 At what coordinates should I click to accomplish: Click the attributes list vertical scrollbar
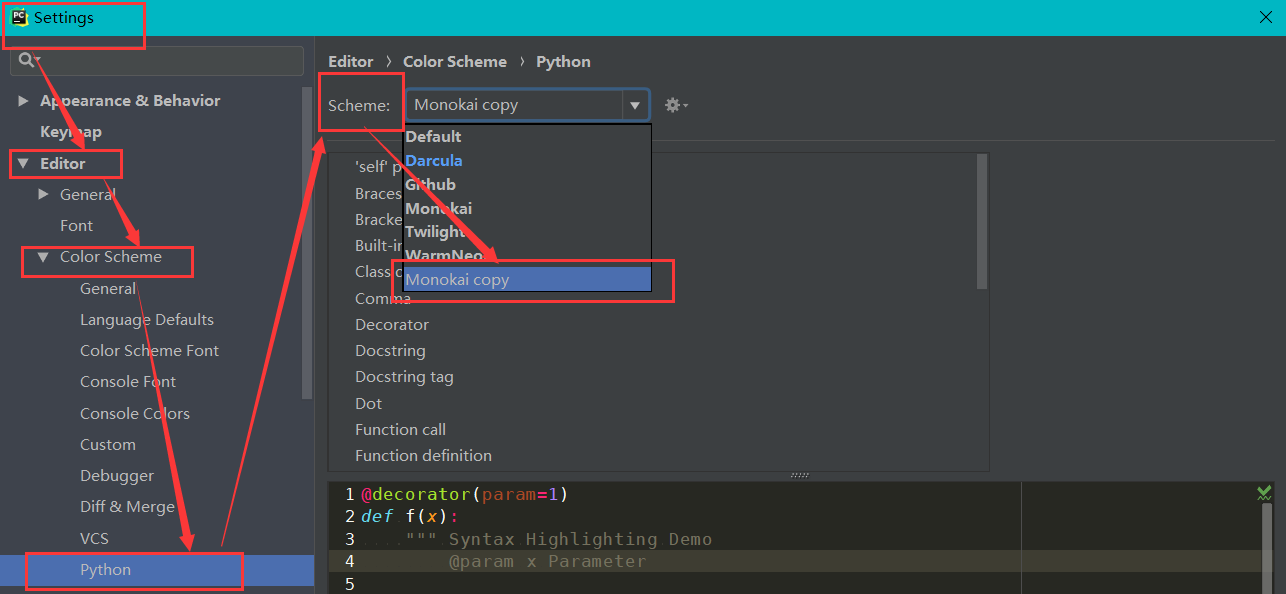tap(981, 222)
